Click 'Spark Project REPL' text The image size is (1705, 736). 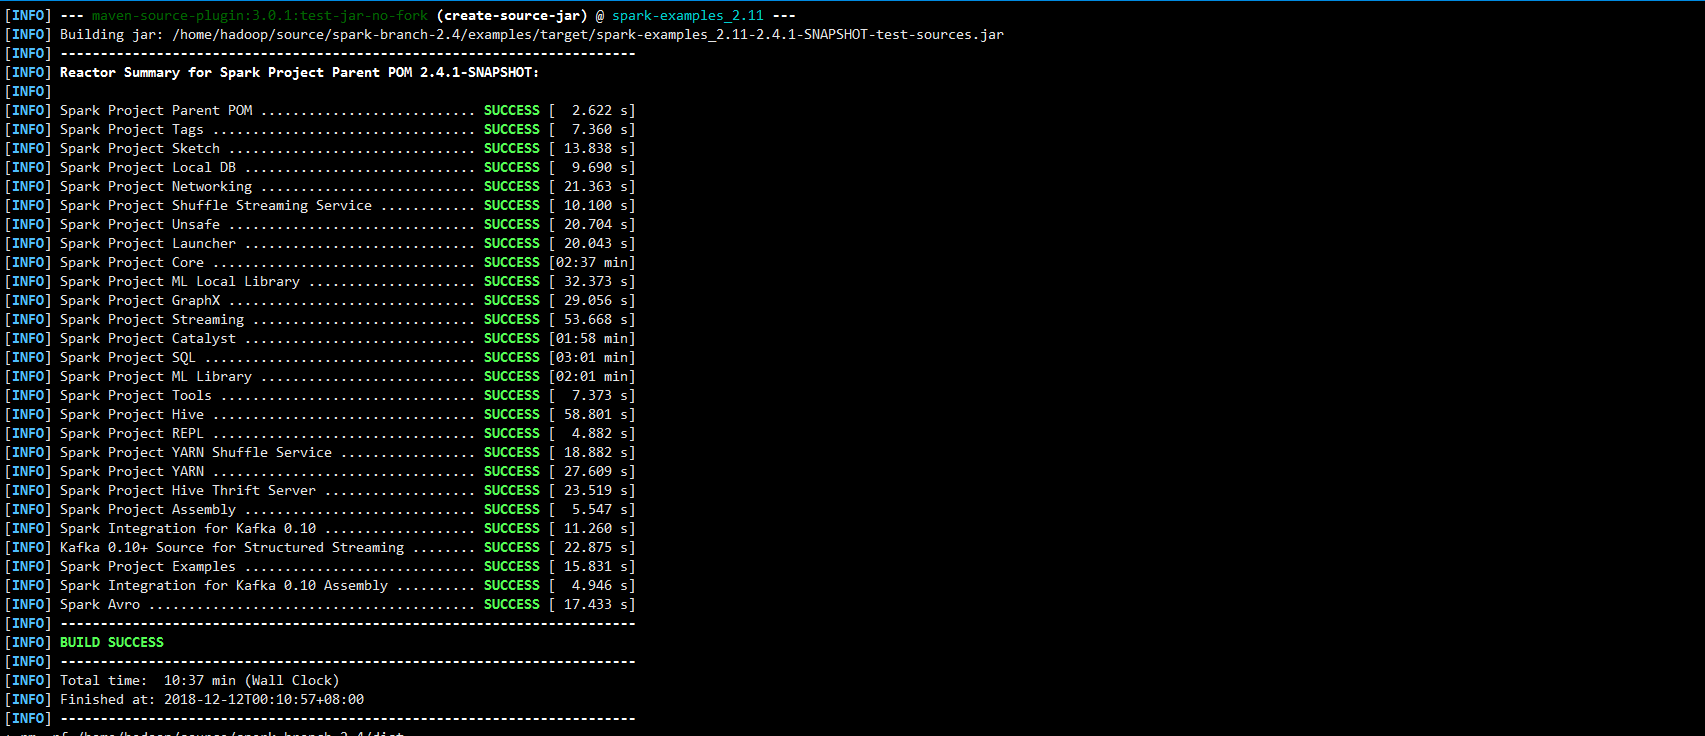132,434
